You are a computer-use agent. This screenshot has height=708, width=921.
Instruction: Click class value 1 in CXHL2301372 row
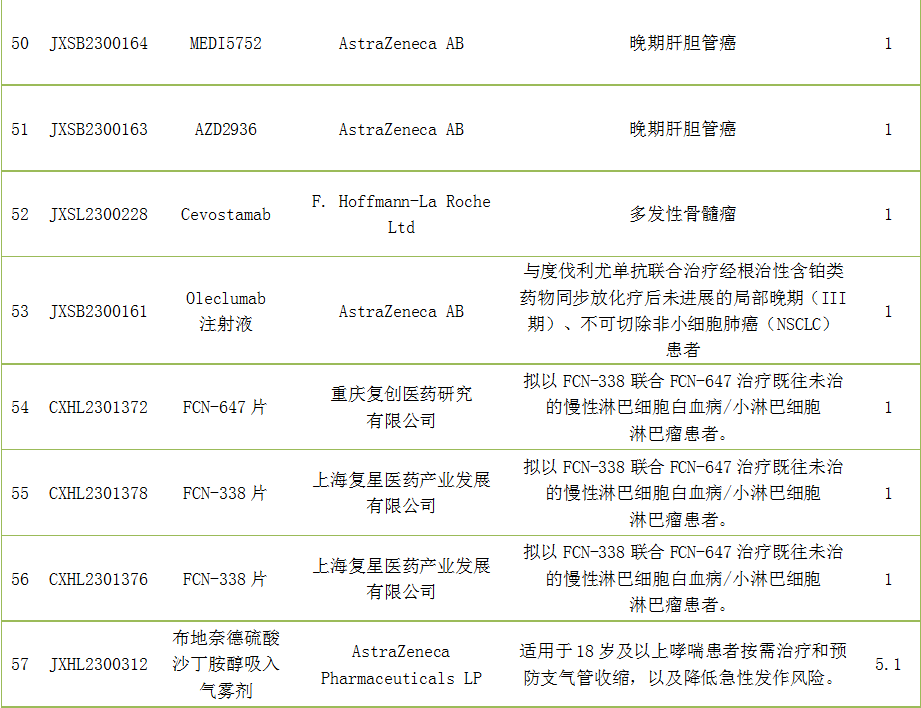tap(888, 407)
